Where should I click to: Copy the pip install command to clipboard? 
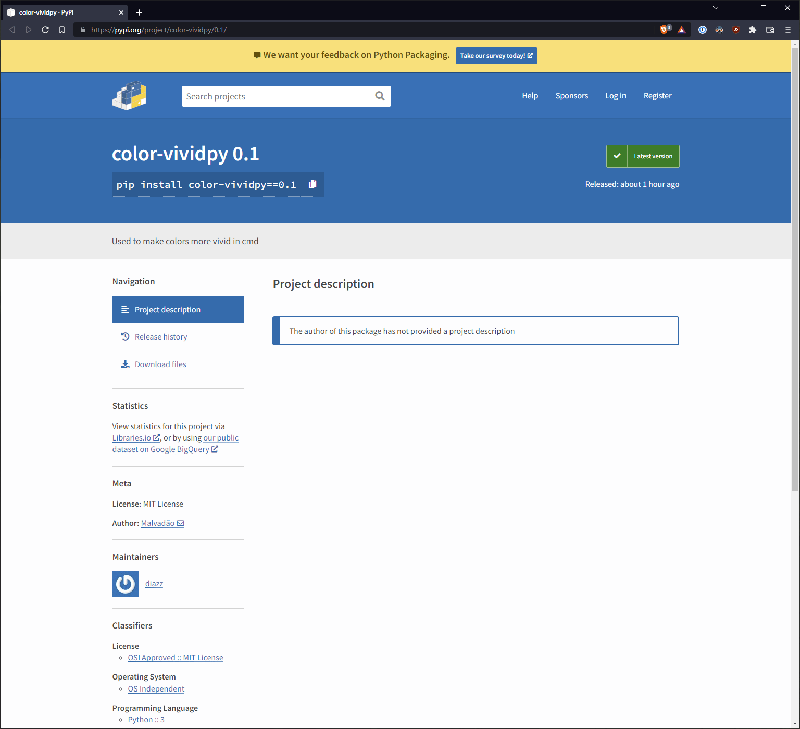(x=312, y=184)
